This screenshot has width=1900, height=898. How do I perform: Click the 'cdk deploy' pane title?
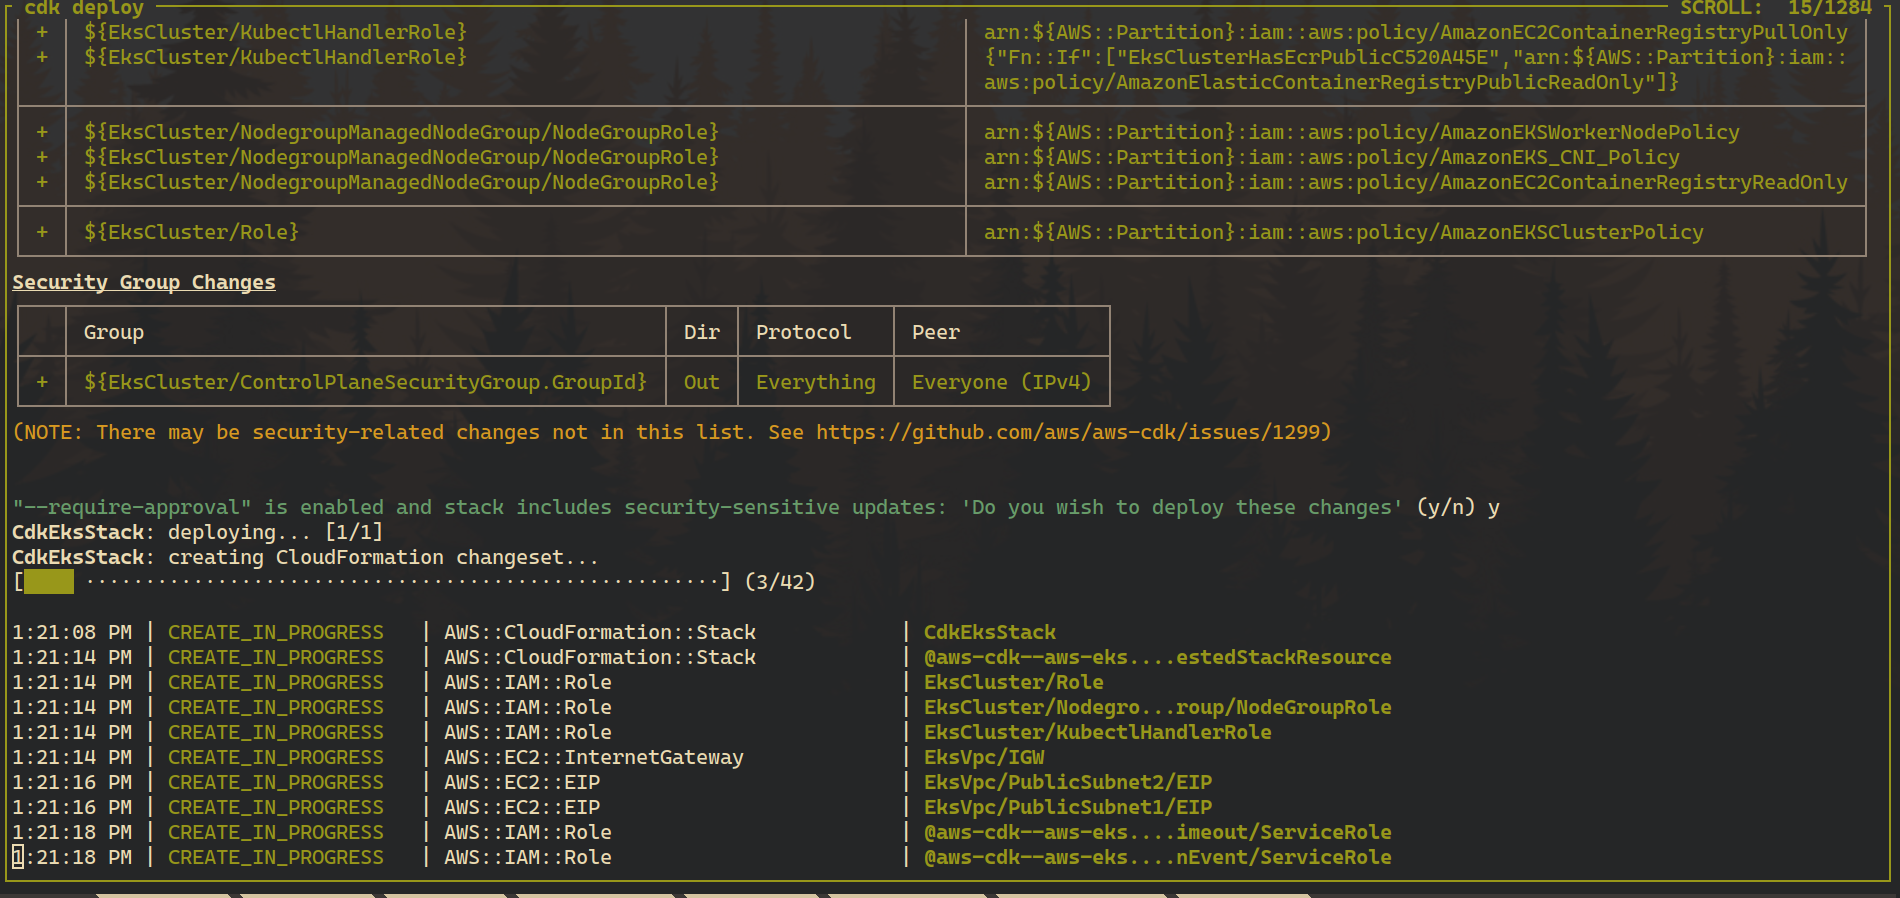pyautogui.click(x=83, y=8)
